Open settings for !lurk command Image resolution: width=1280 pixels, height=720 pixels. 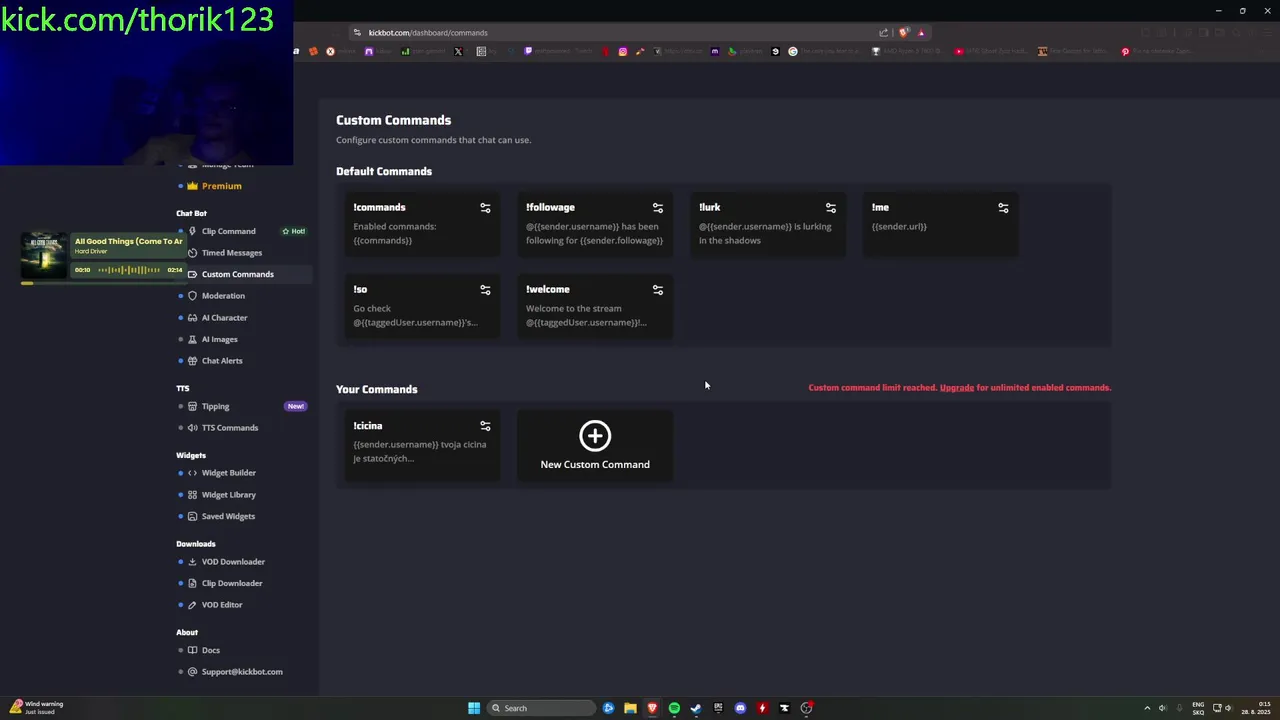[831, 208]
